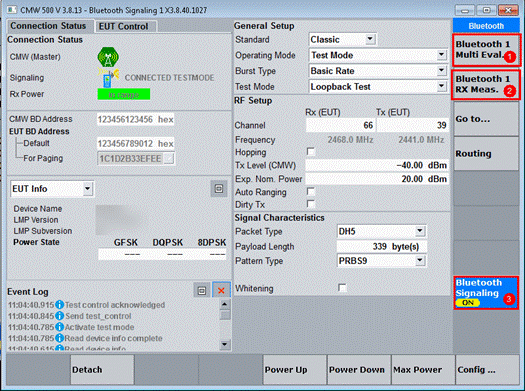Click Event Log scrollbar down arrow
This screenshot has height=391, width=525.
point(225,344)
